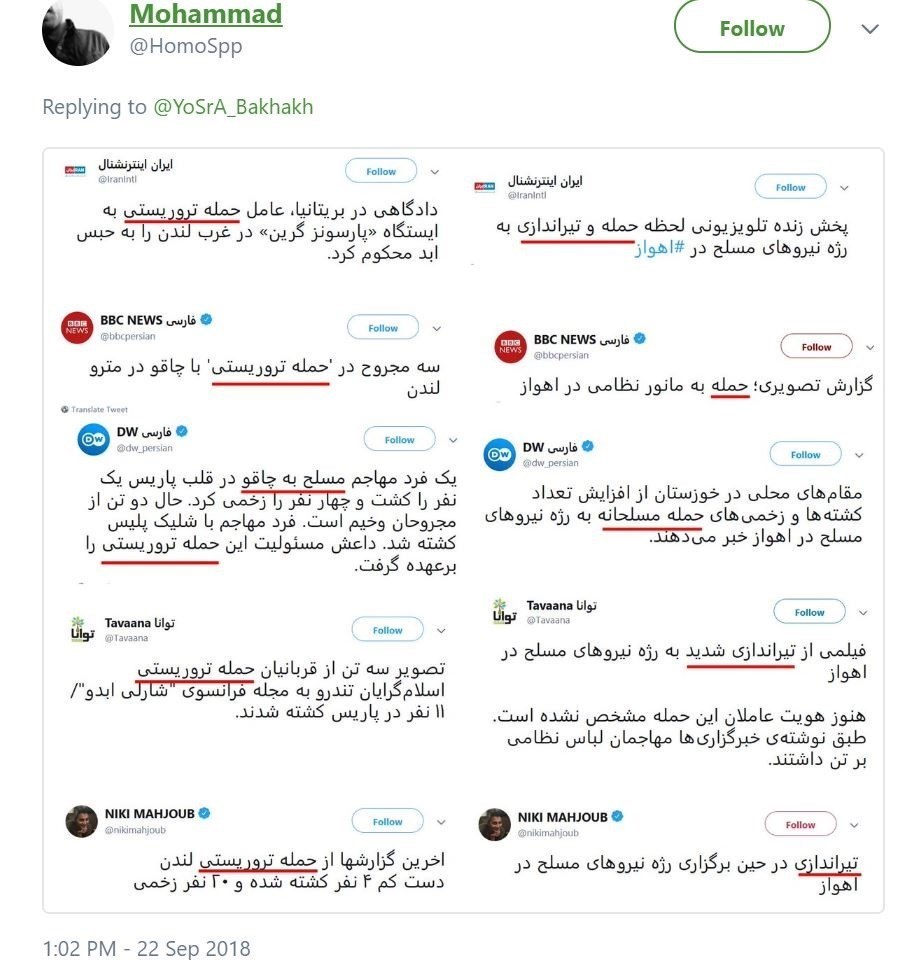This screenshot has width=912, height=960.
Task: Click the DW Persian logo, left tweet
Action: (94, 439)
